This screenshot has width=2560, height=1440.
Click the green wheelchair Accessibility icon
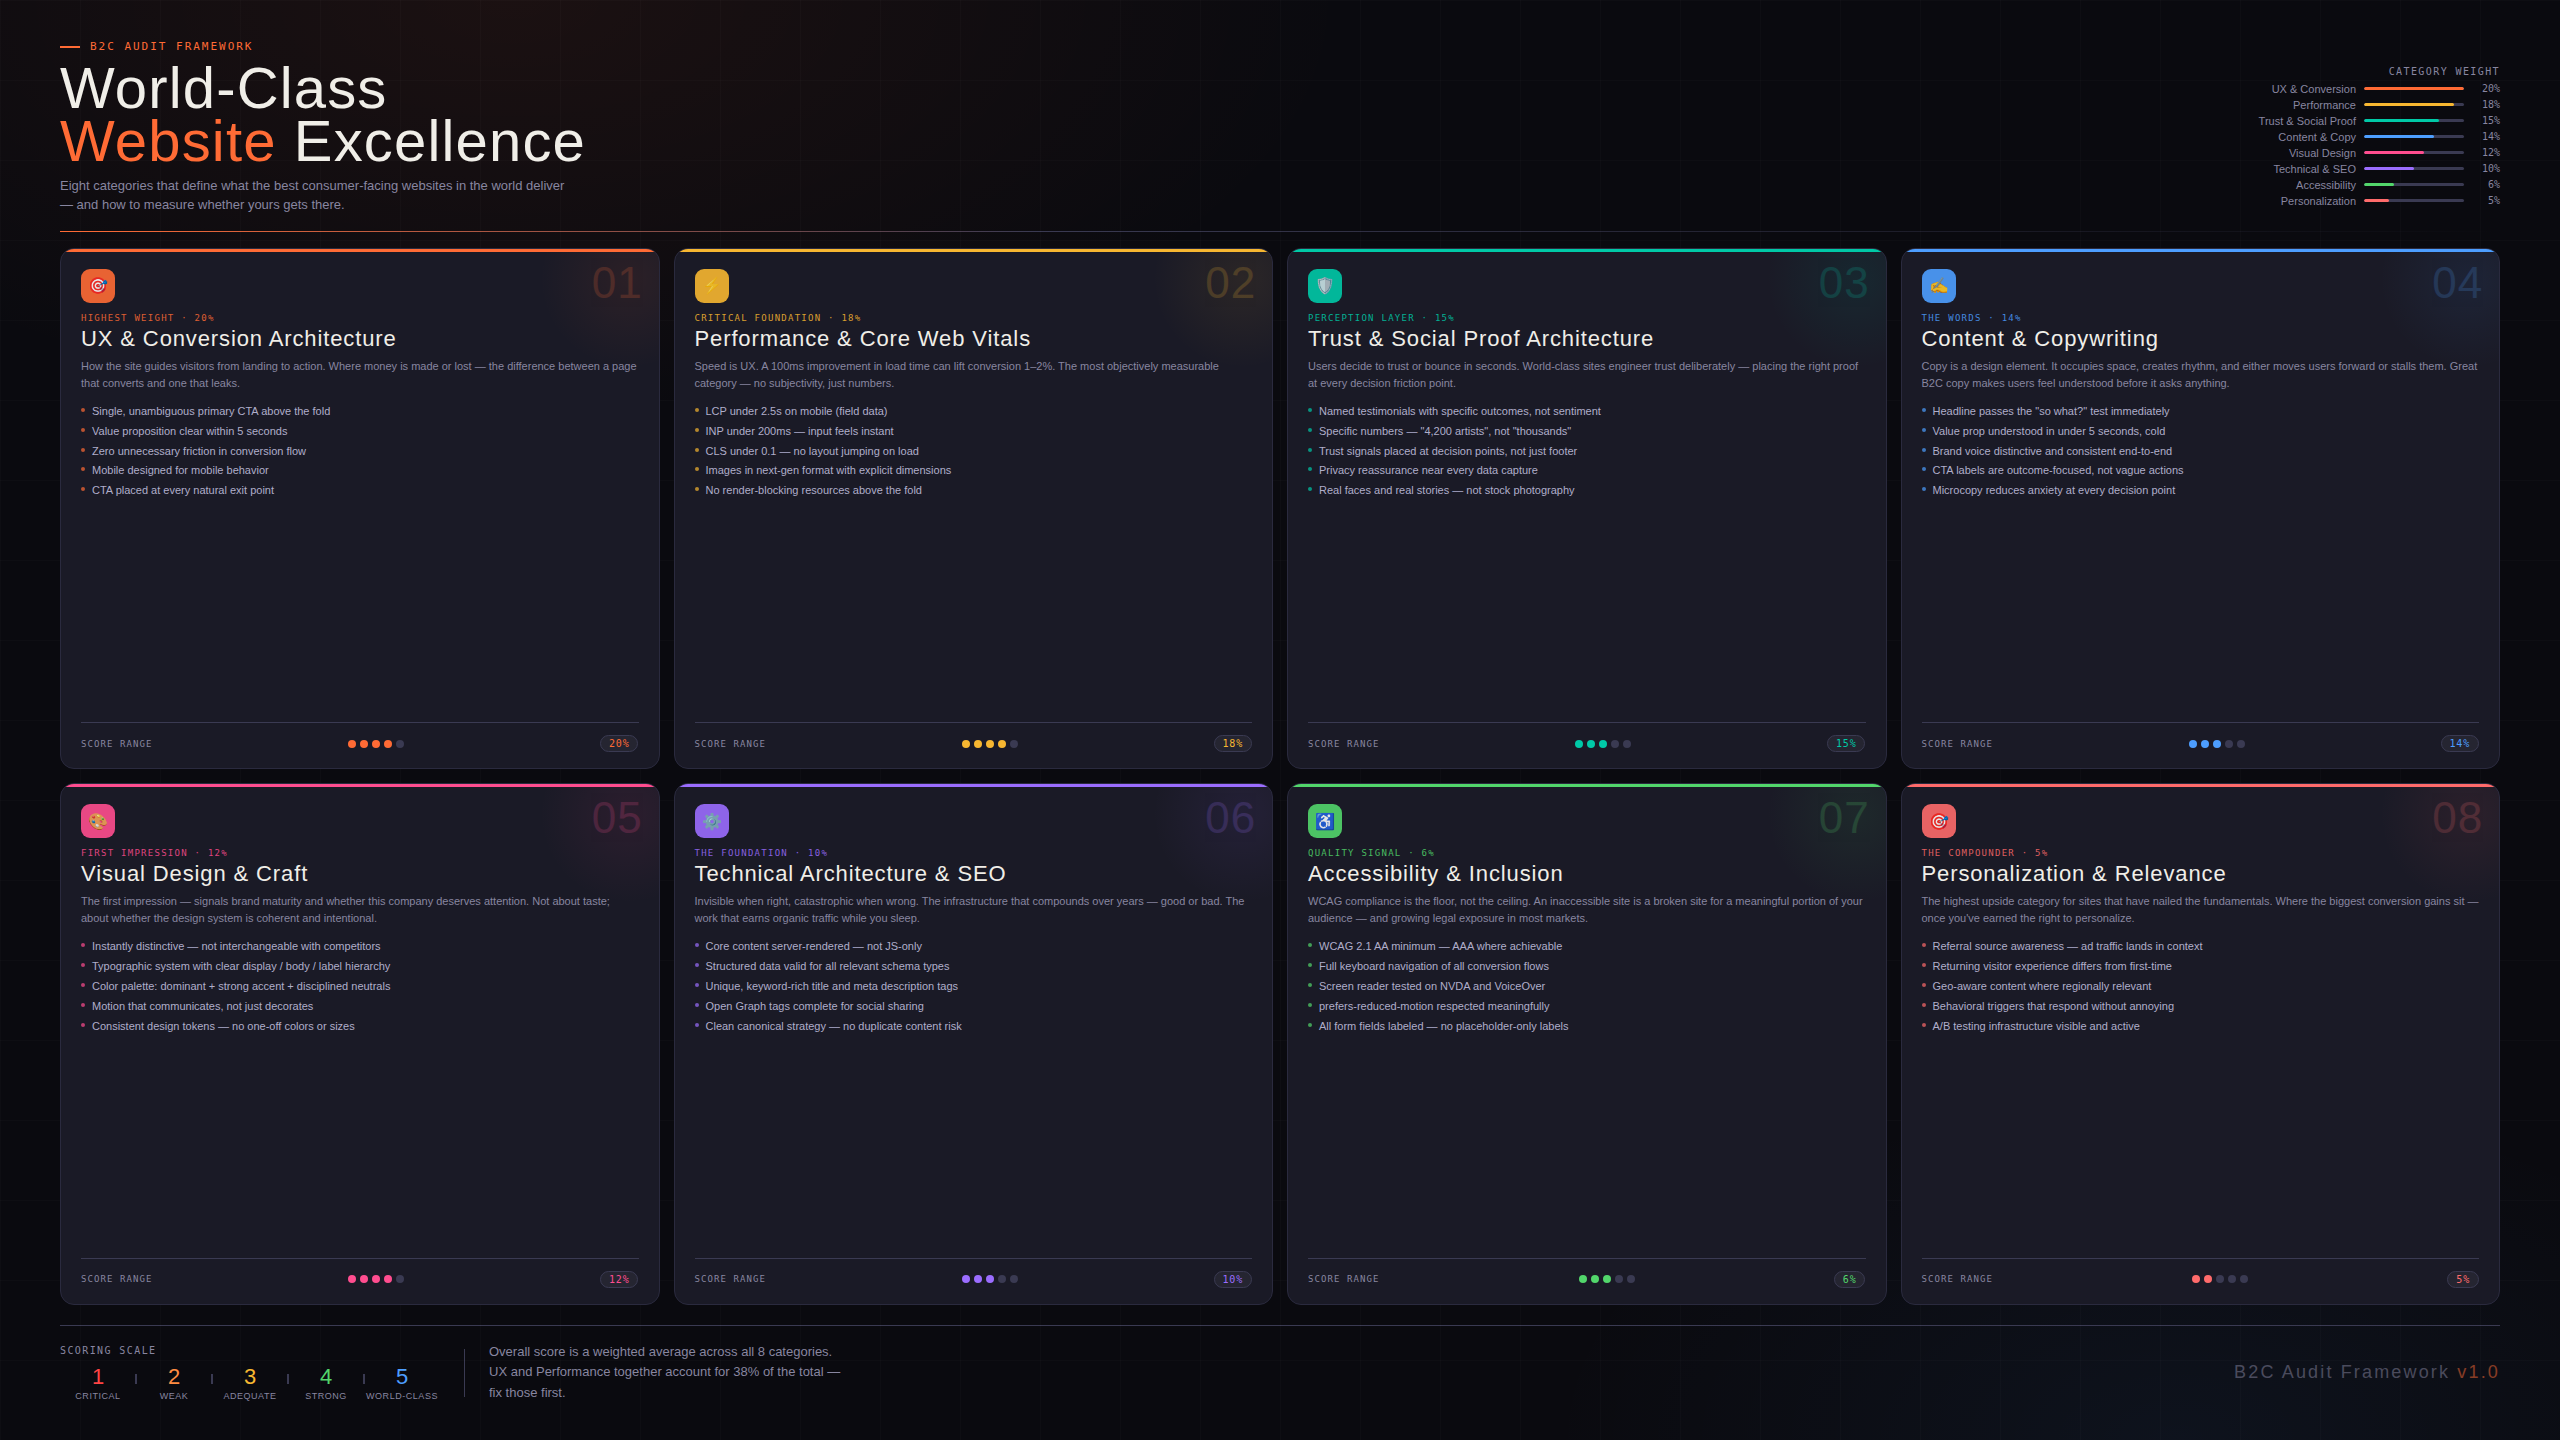[x=1324, y=821]
